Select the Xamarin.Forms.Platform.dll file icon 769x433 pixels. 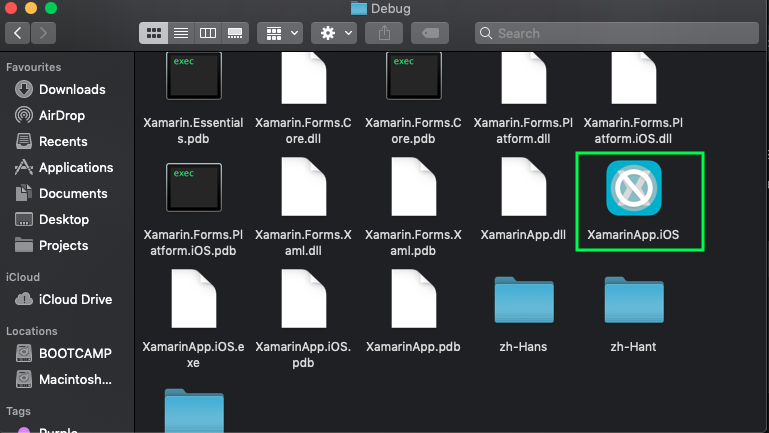coord(523,78)
